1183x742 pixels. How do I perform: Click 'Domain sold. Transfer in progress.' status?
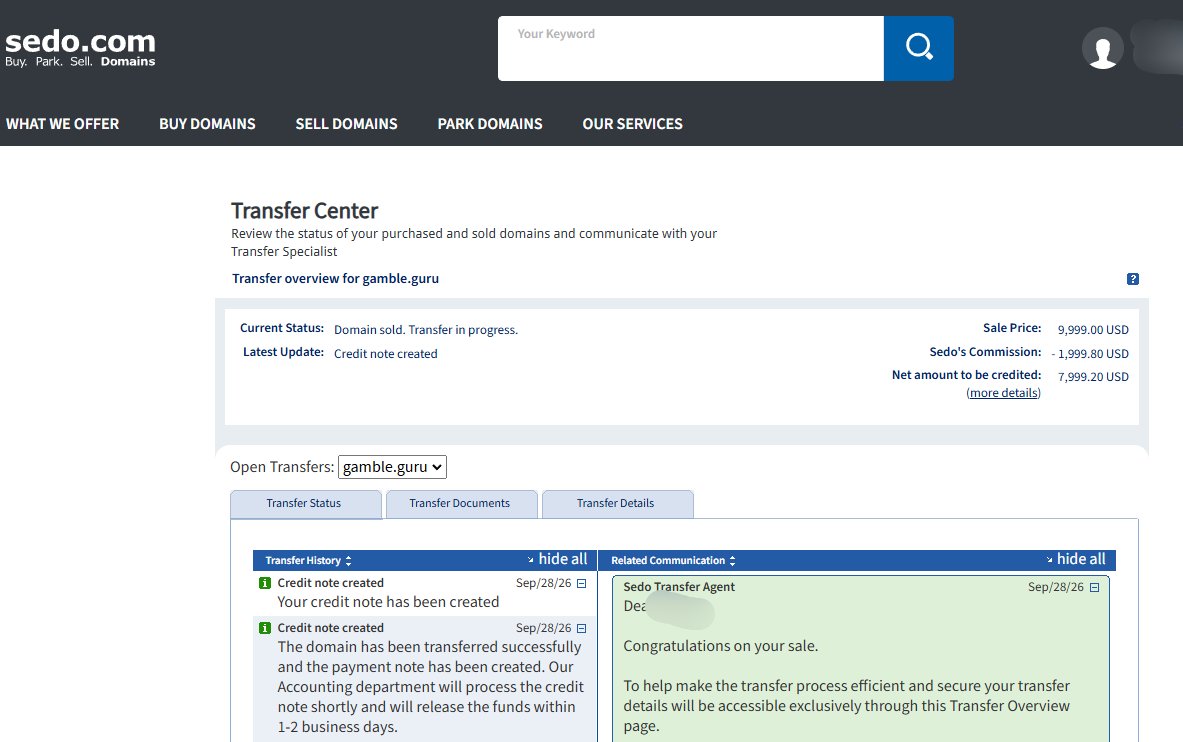pos(426,330)
